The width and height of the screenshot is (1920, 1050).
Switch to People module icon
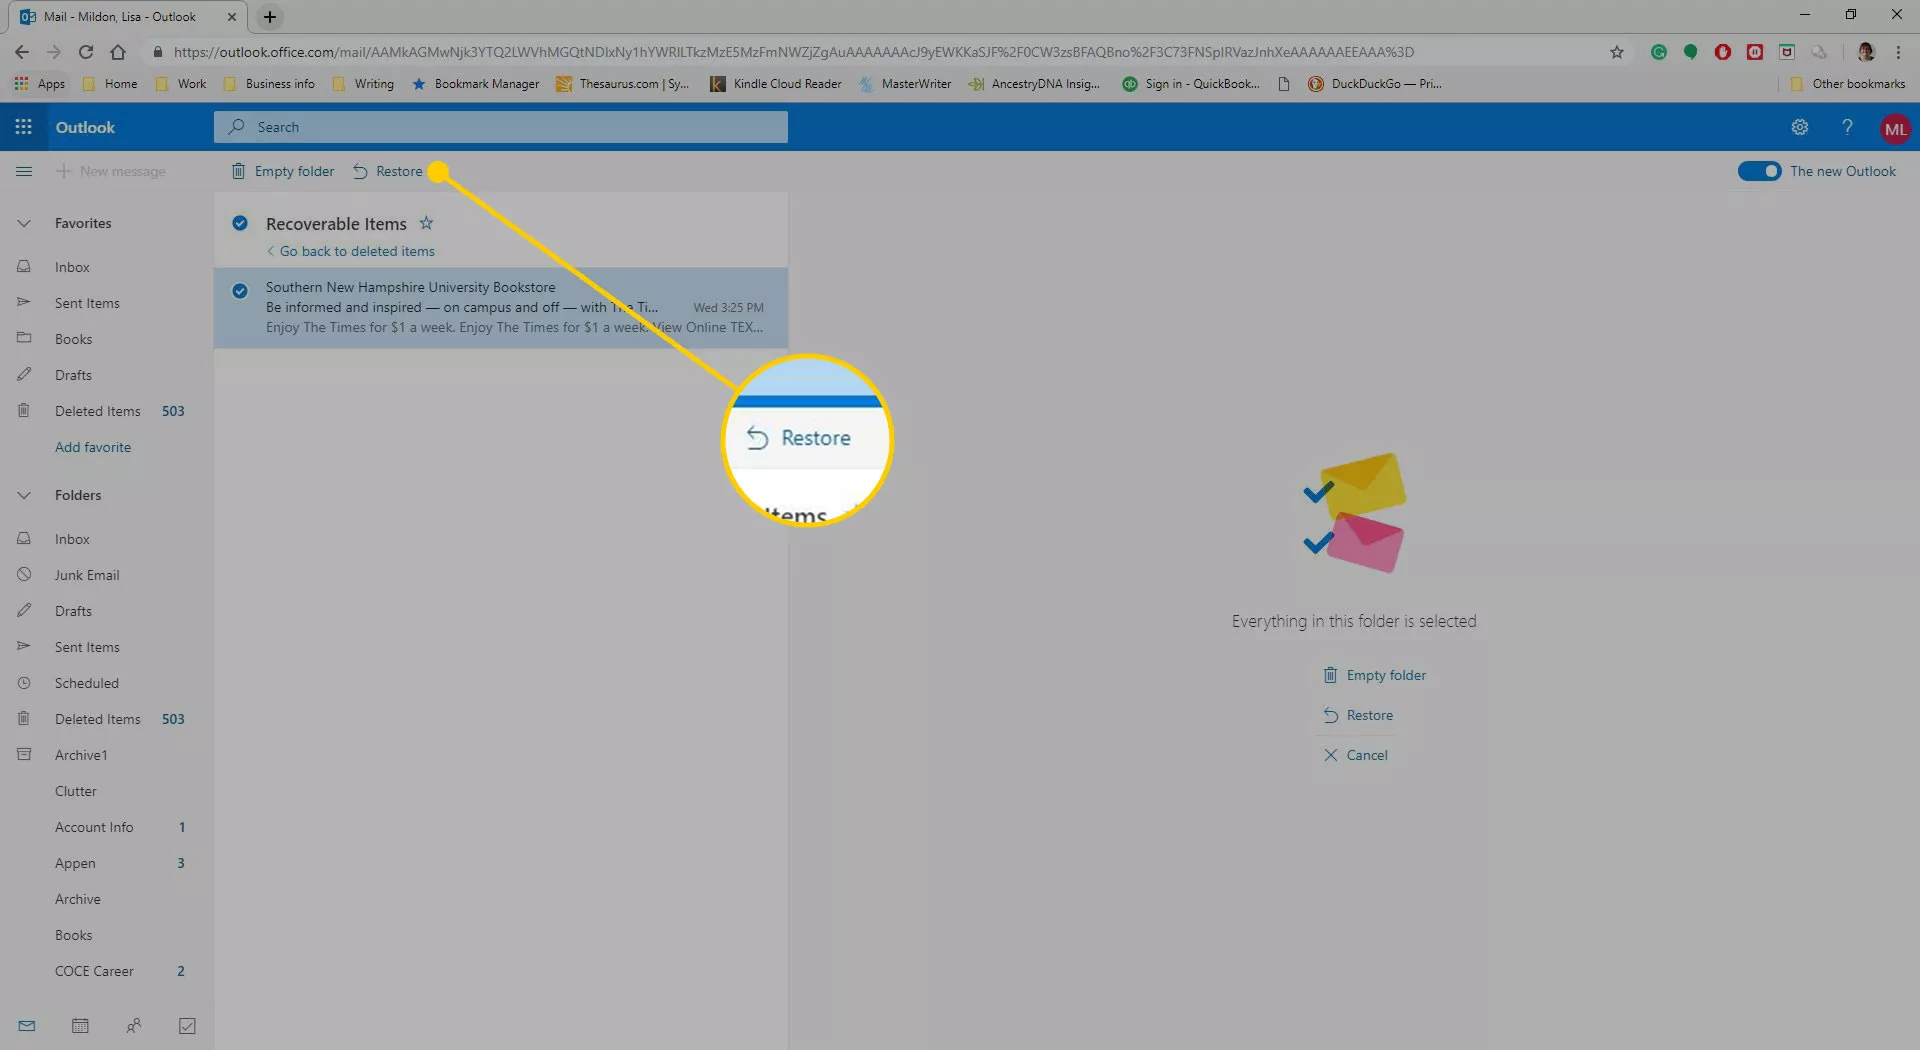tap(134, 1025)
